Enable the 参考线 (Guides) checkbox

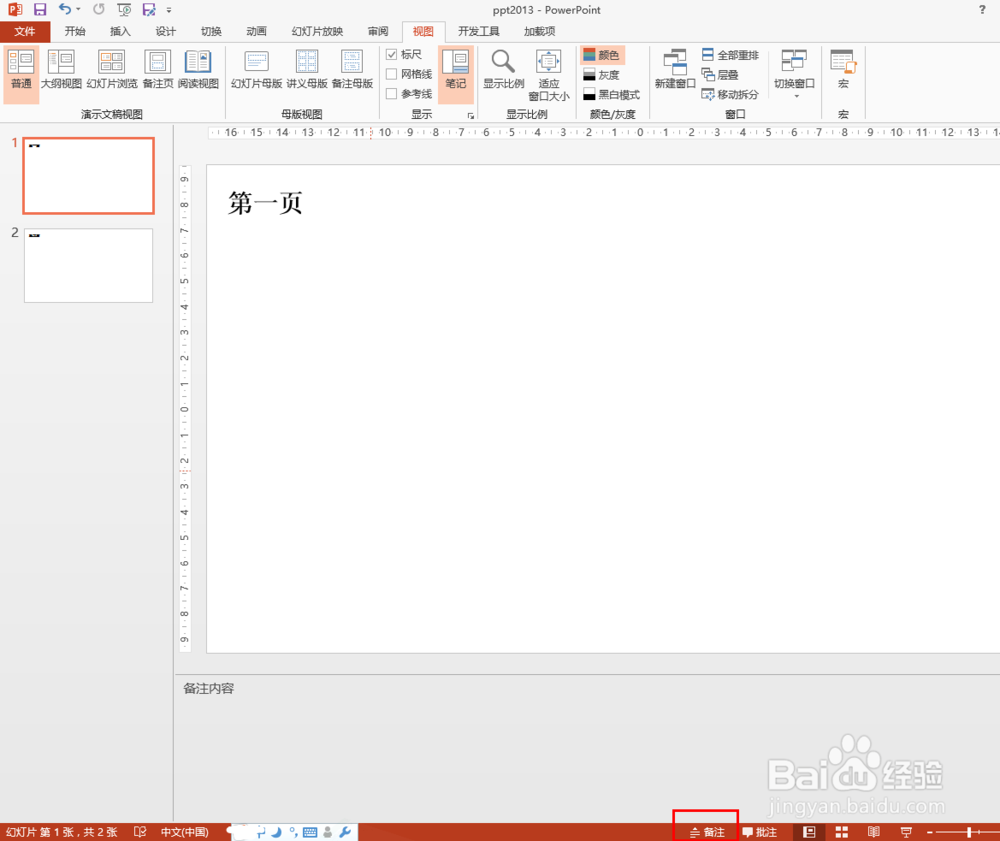392,93
